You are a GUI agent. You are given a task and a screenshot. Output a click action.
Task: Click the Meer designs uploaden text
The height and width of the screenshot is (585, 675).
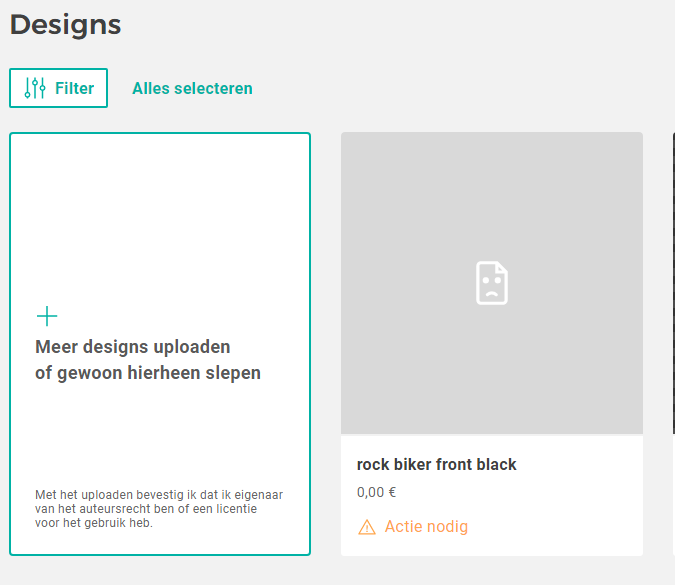pyautogui.click(x=133, y=347)
